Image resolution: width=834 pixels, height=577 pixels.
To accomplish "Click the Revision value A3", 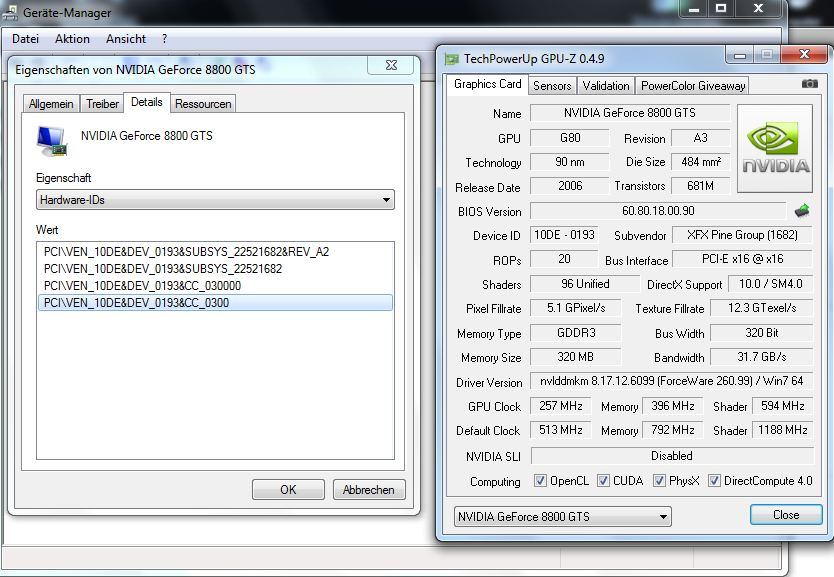I will [700, 138].
